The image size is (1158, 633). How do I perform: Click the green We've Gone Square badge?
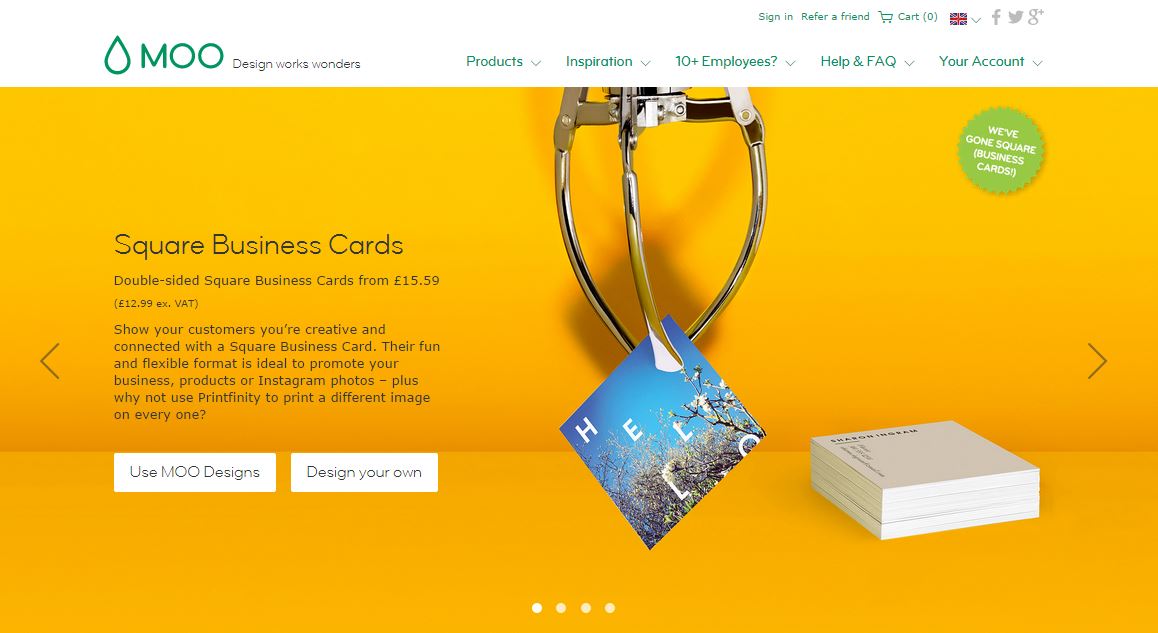coord(1001,151)
